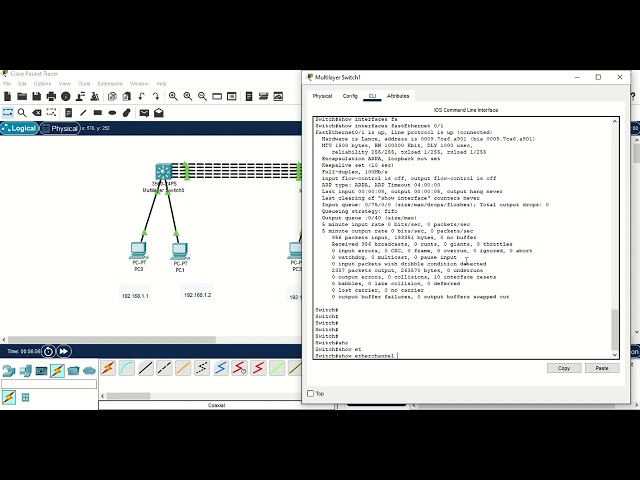640x480 pixels.
Task: Choose the Copper Cross-Over dashed cable
Action: 164,368
